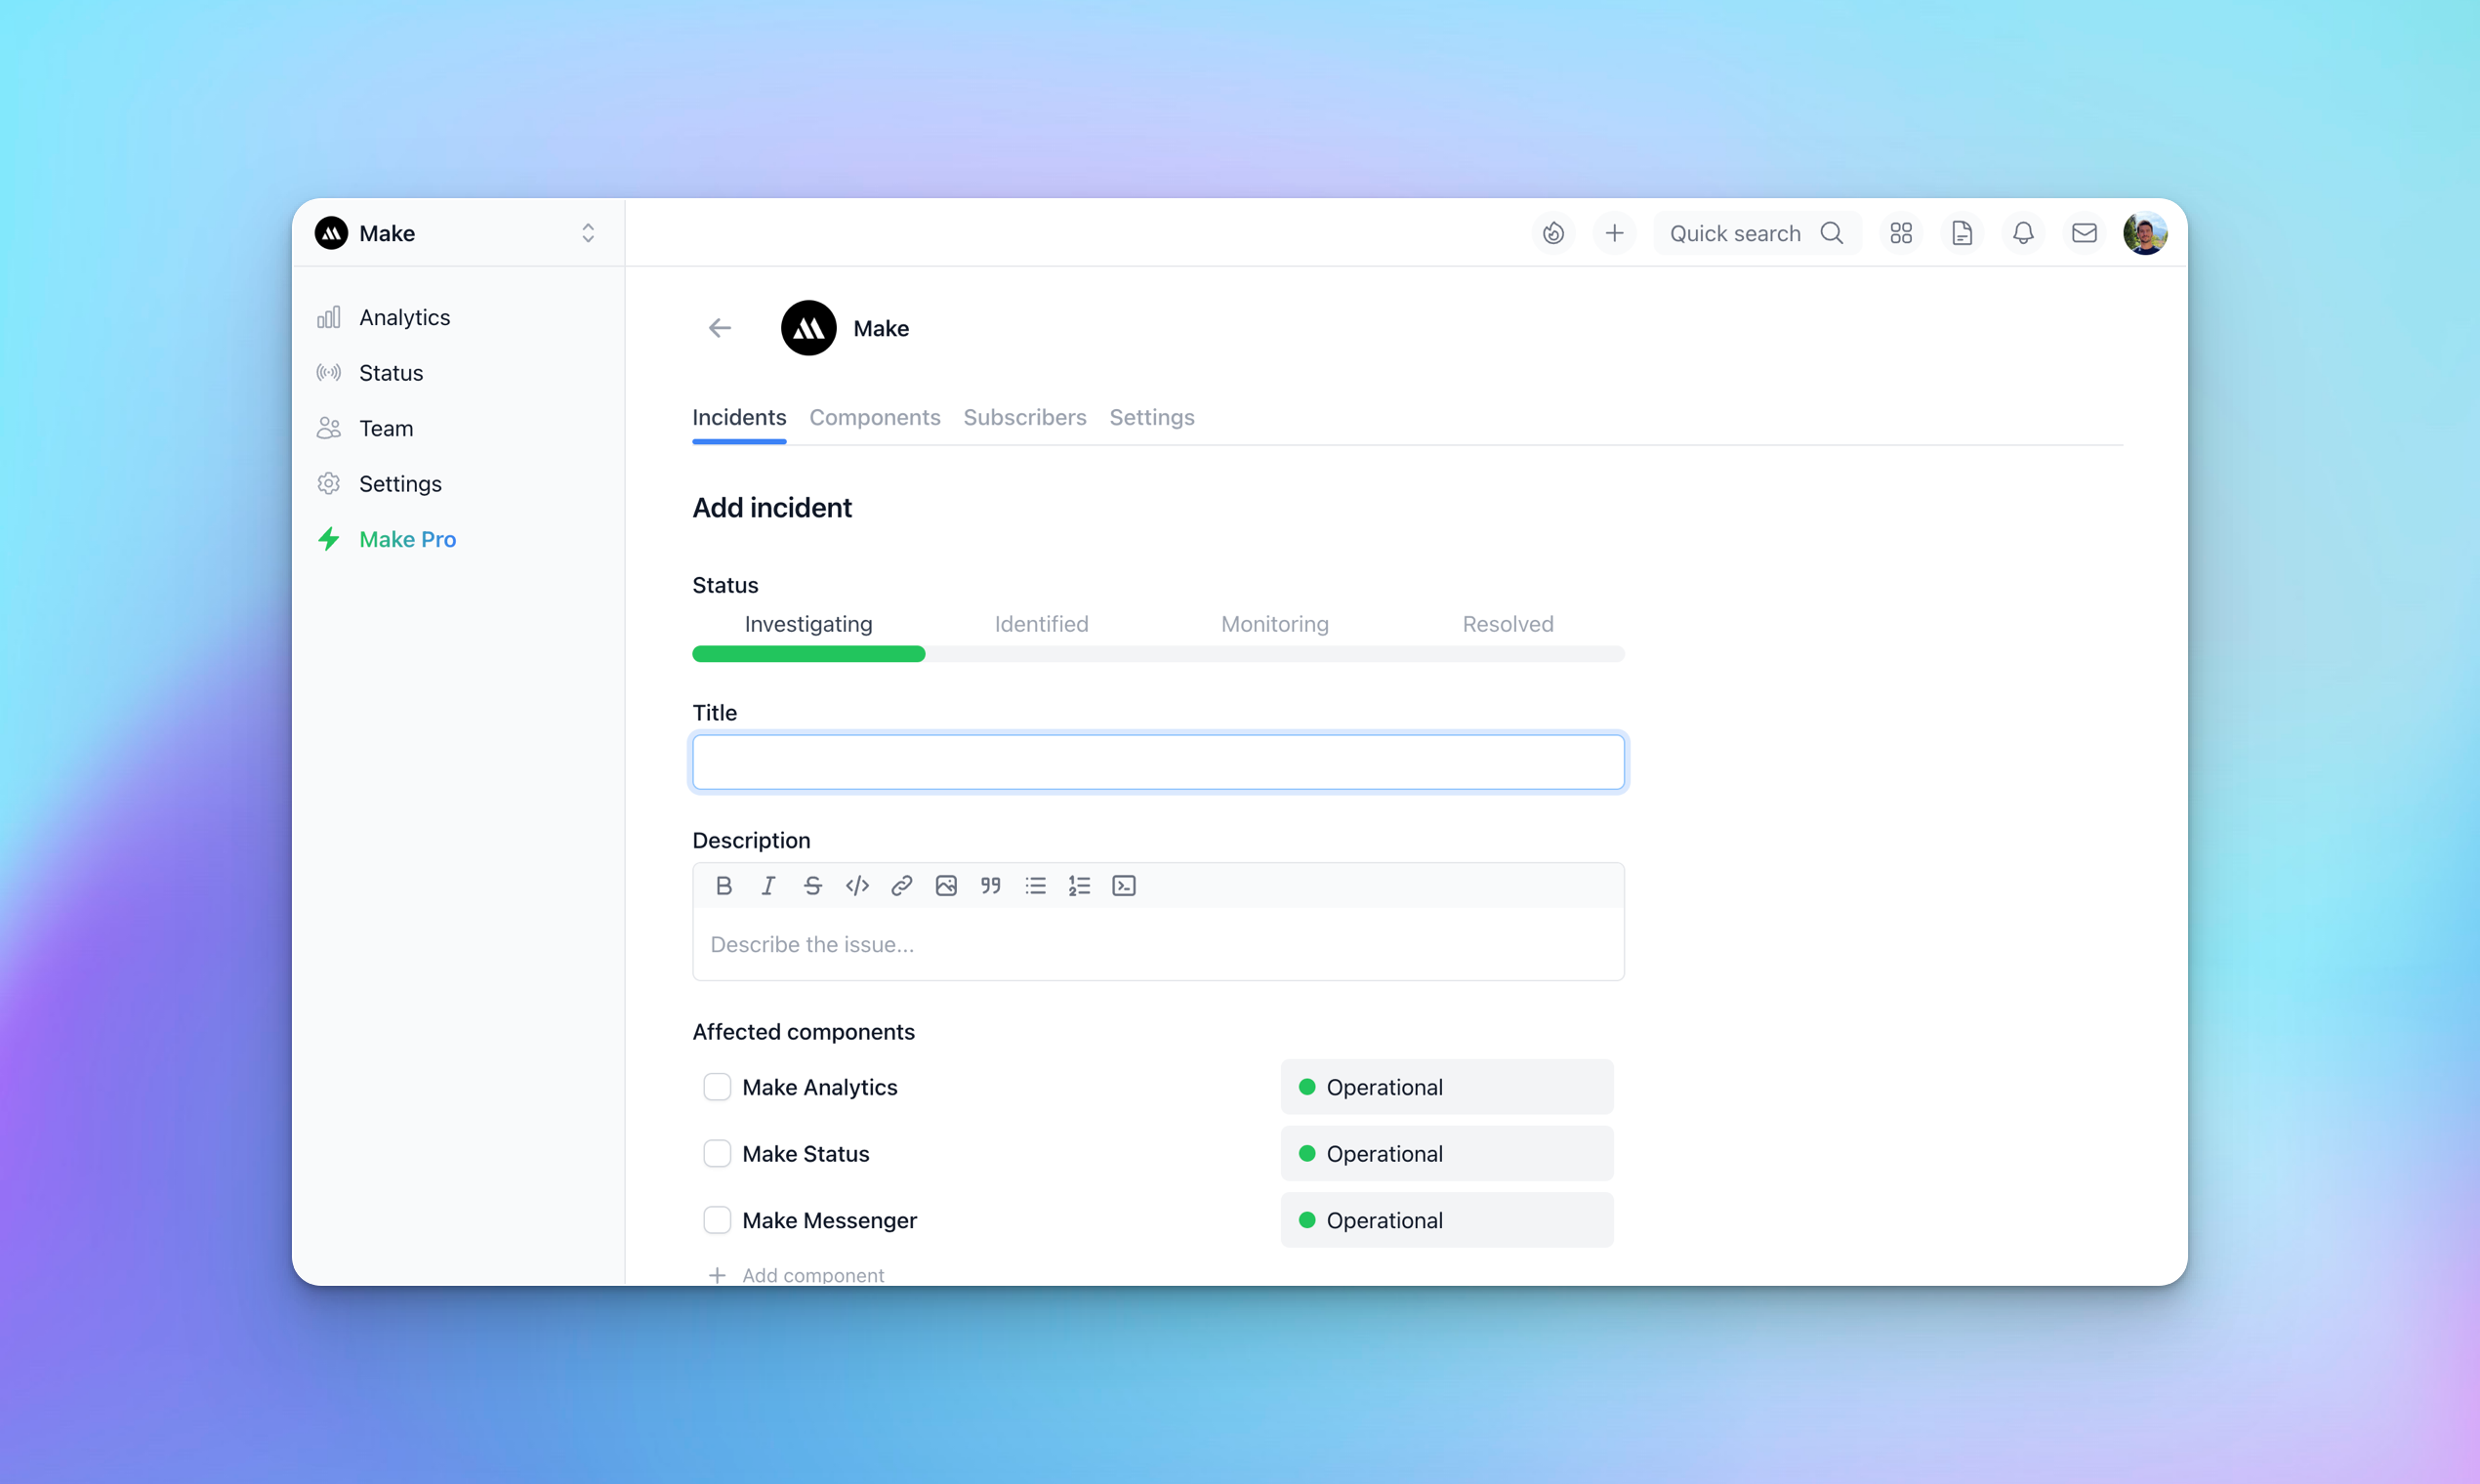Insert a link in description
Viewport: 2480px width, 1484px height.
tap(901, 886)
